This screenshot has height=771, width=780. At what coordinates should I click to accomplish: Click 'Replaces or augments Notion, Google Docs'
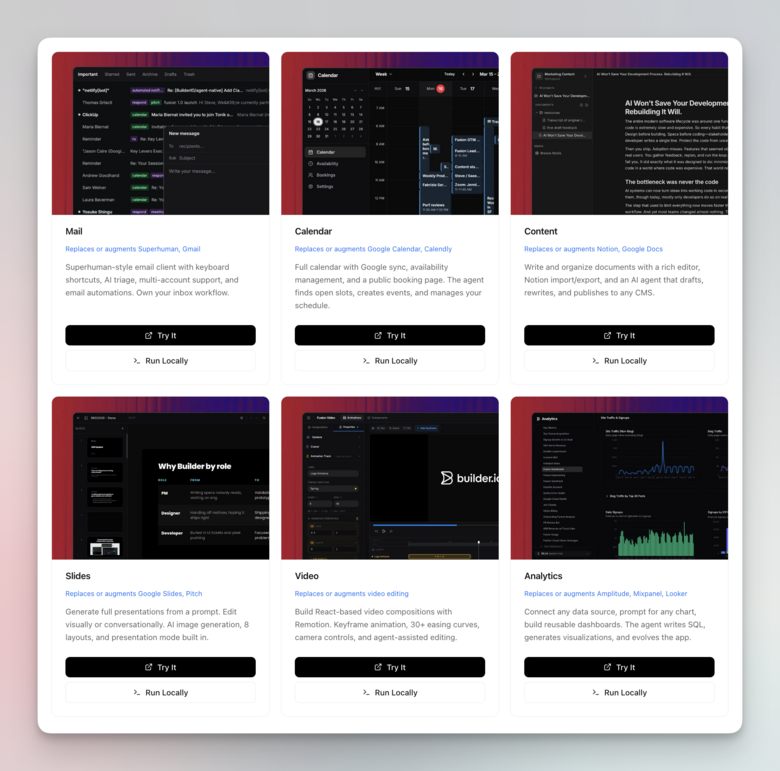(593, 249)
